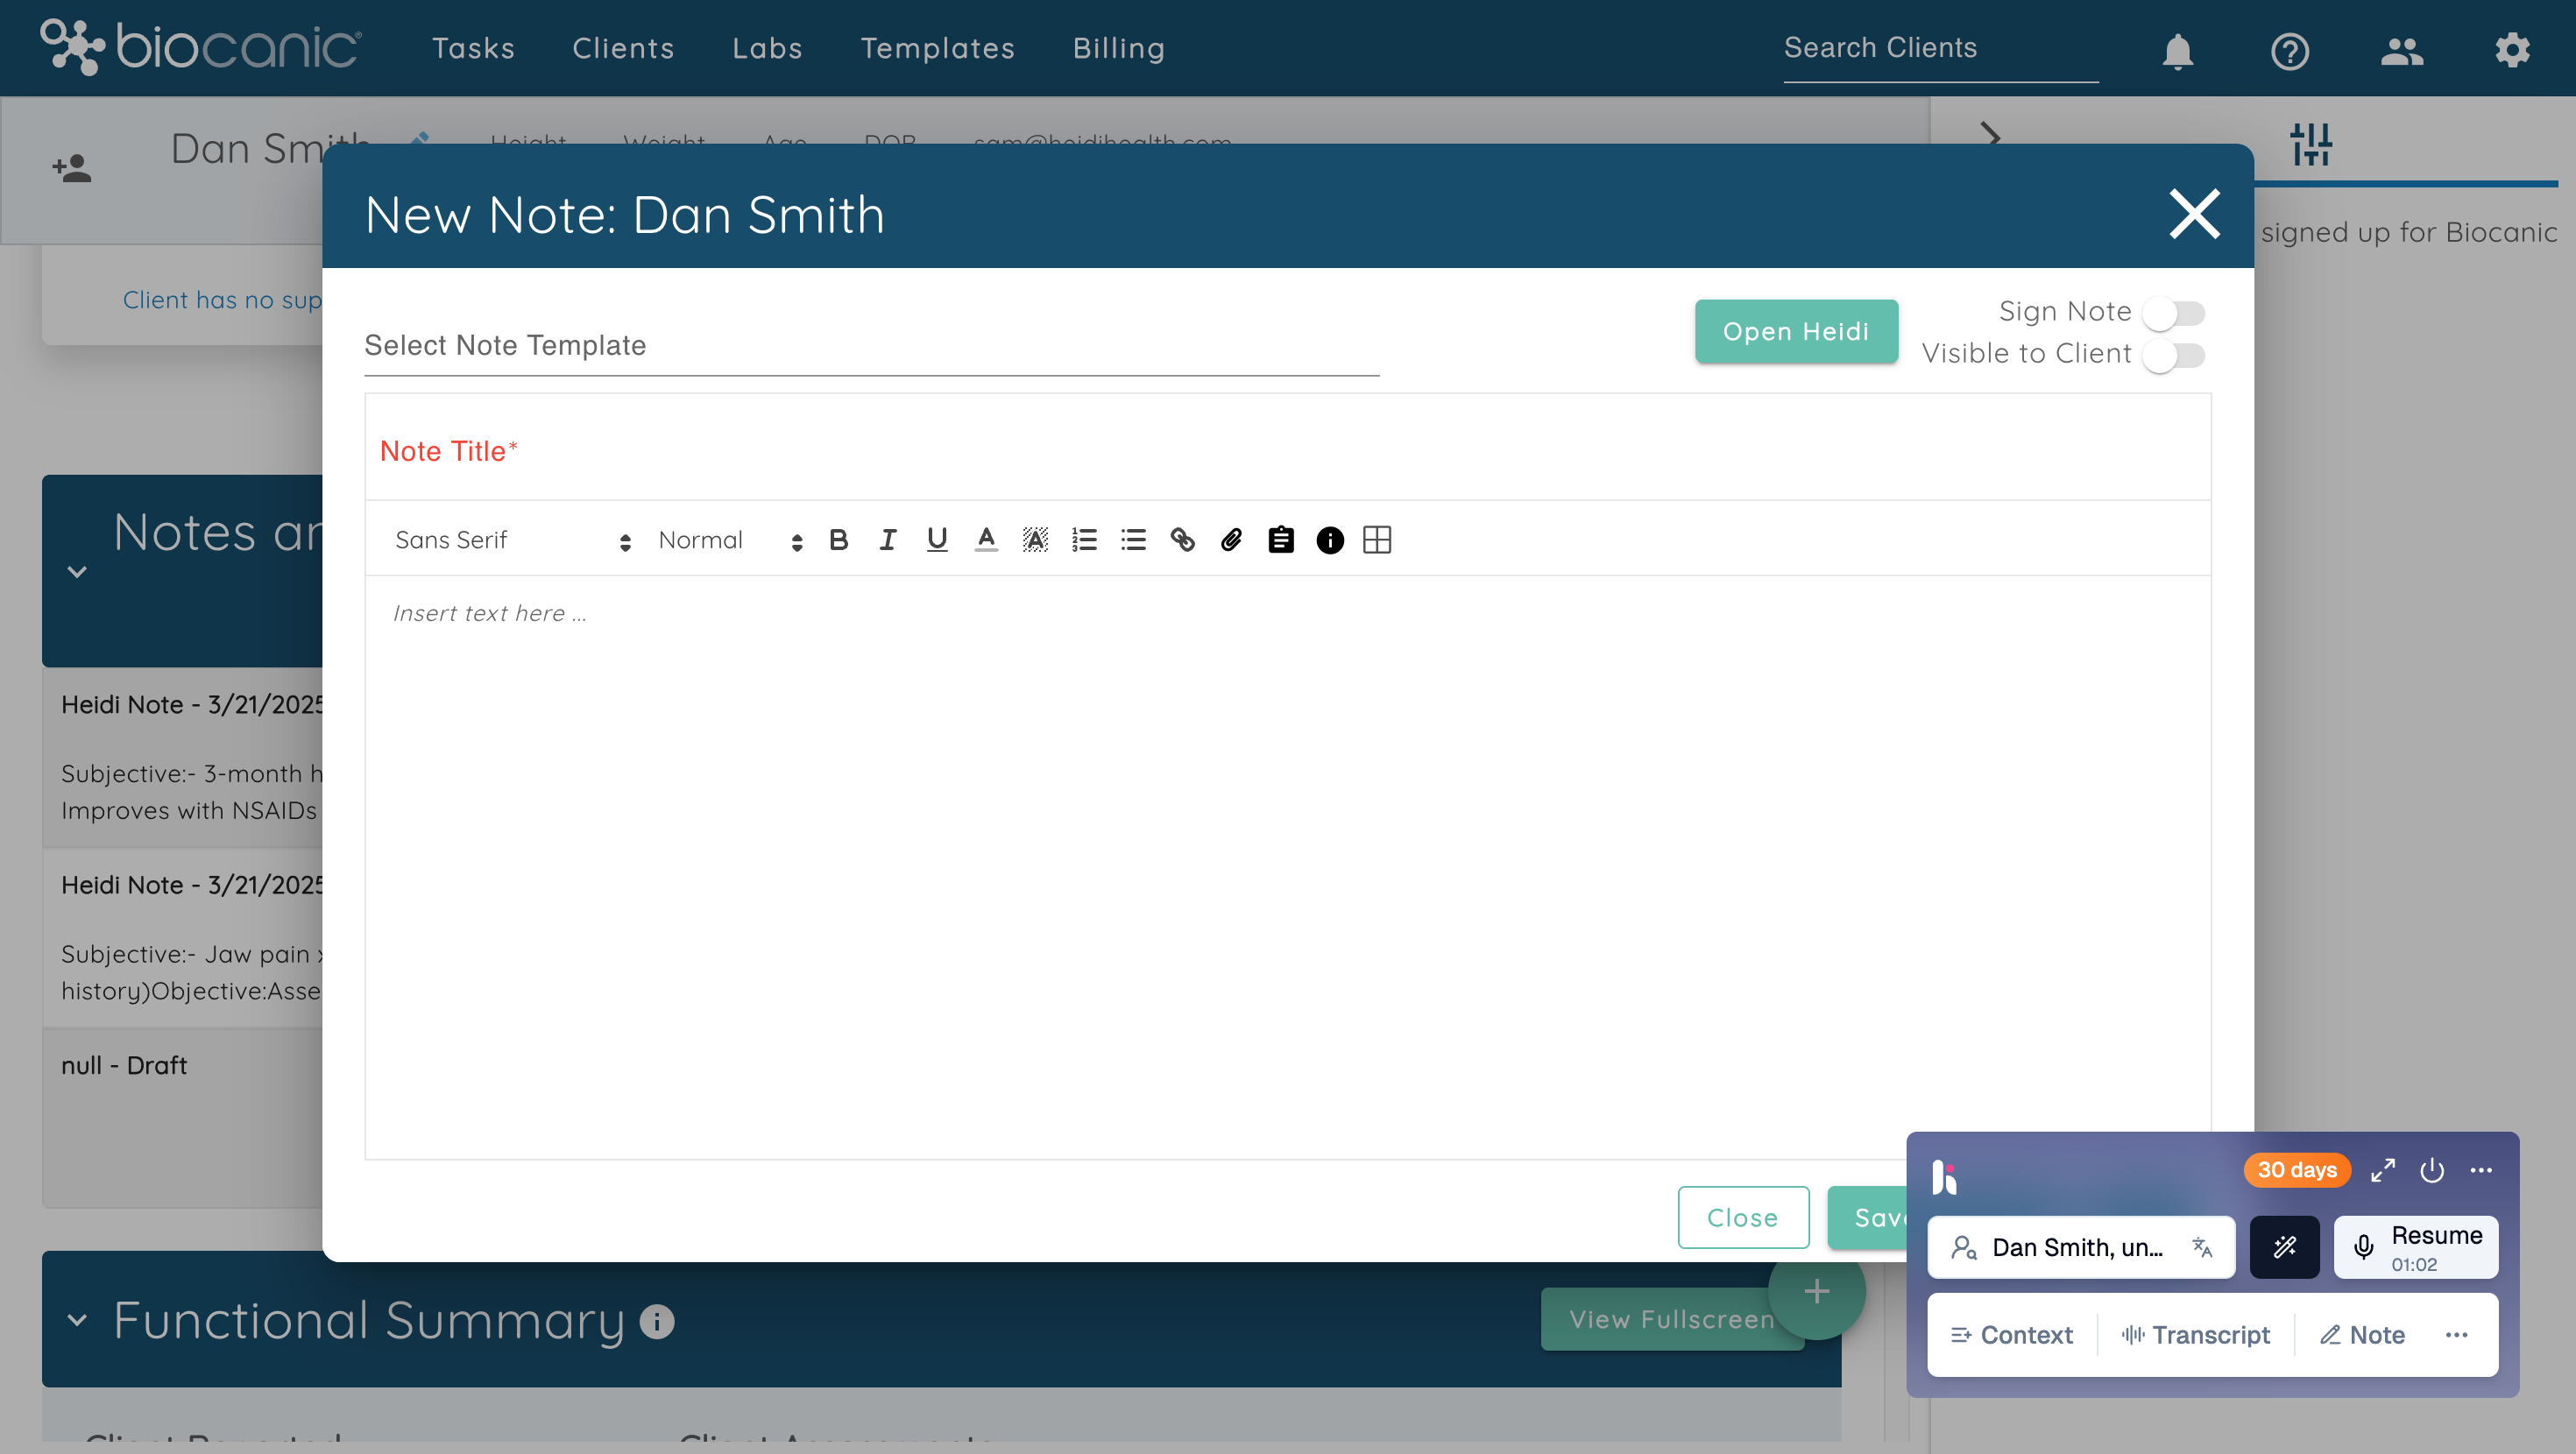Open the Clients menu
The image size is (2576, 1454).
tap(623, 49)
